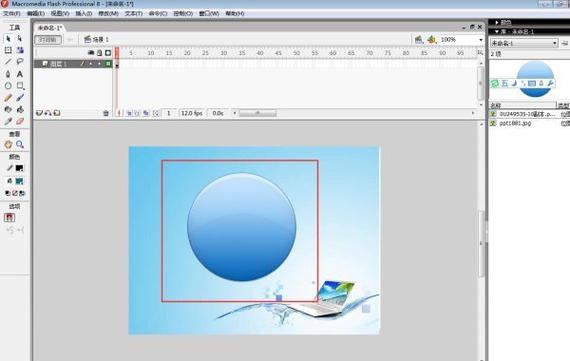The height and width of the screenshot is (361, 570).
Task: Click the No Color icon
Action: click(15, 193)
